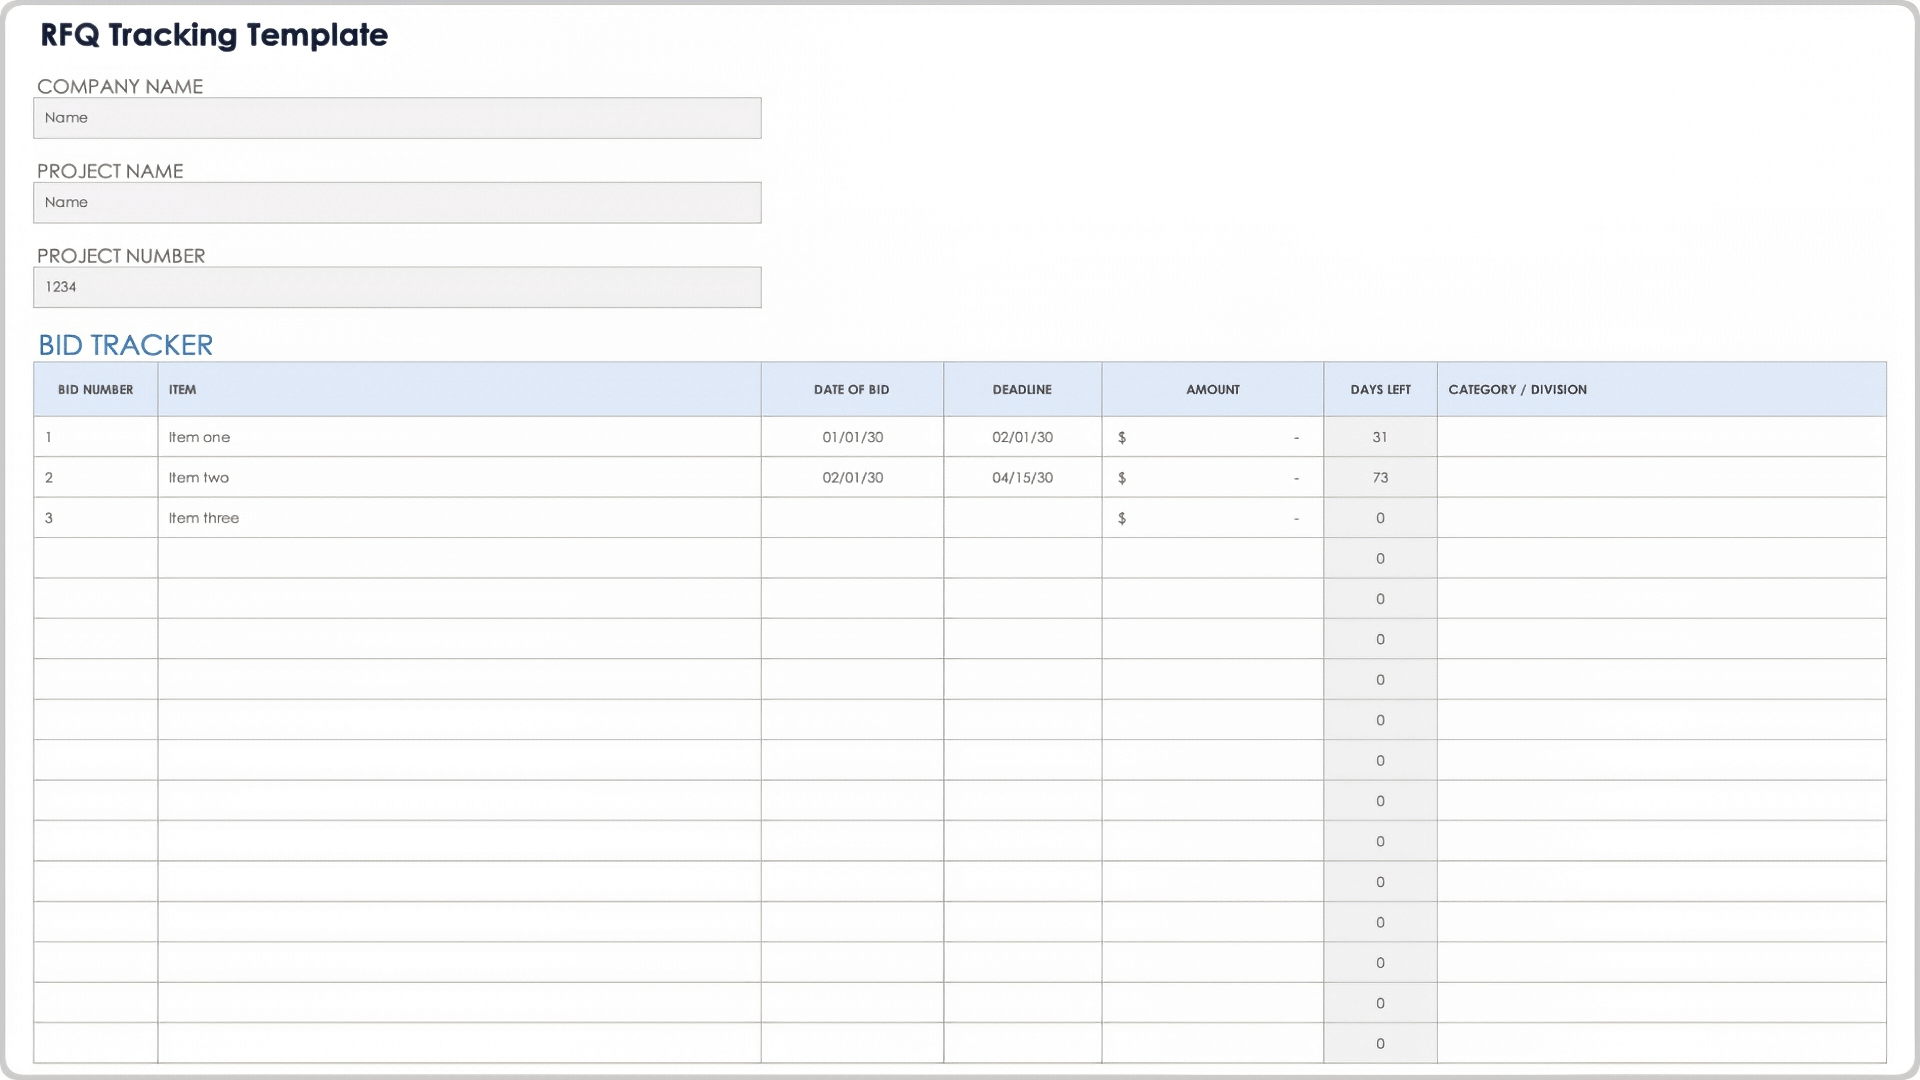Click the Company Name input field
The image size is (1920, 1080).
(x=397, y=118)
